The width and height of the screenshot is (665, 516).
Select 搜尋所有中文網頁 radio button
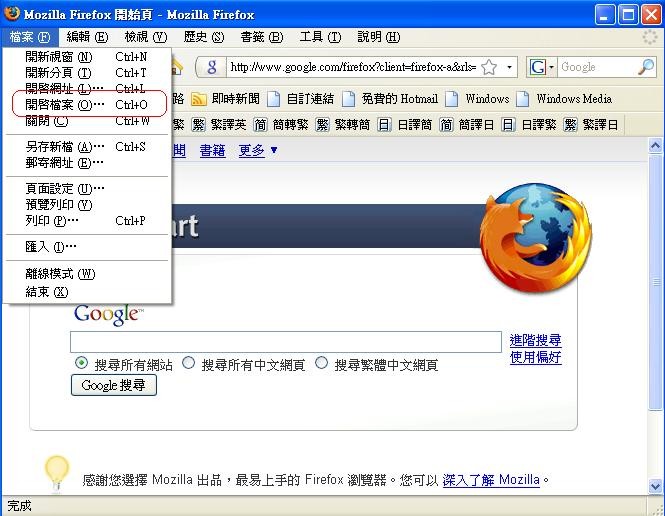tap(188, 363)
